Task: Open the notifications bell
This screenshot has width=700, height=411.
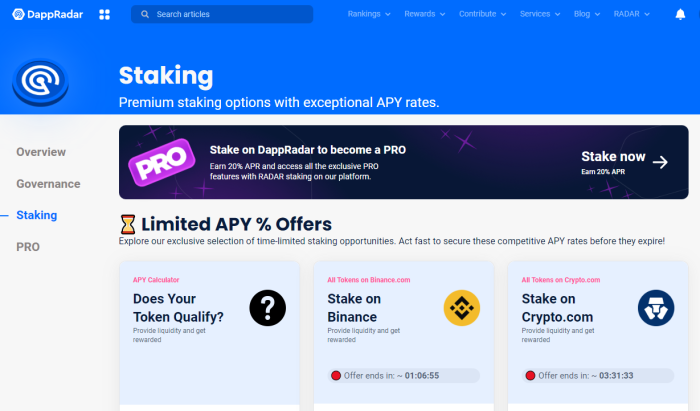Action: 680,14
